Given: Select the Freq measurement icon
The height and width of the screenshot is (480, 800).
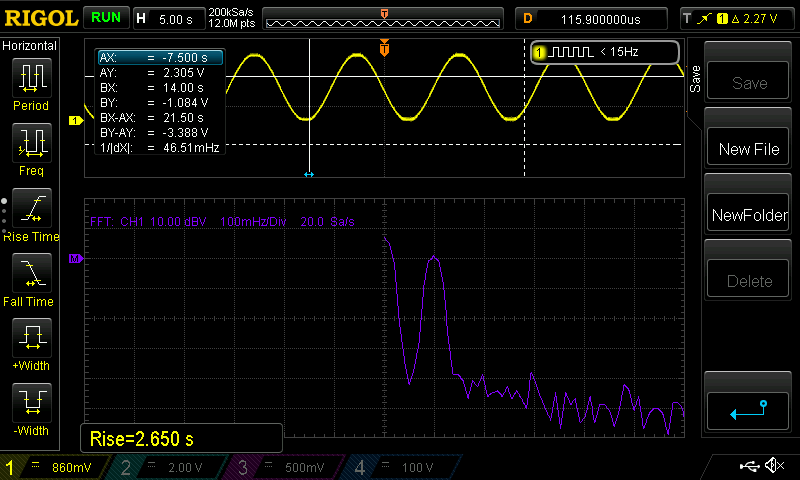Looking at the screenshot, I should tap(31, 143).
